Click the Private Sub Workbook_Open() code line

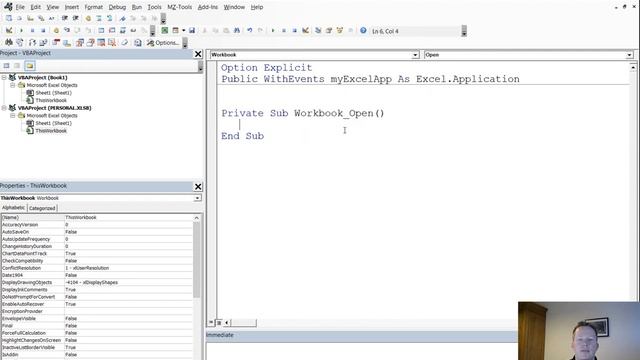(302, 113)
